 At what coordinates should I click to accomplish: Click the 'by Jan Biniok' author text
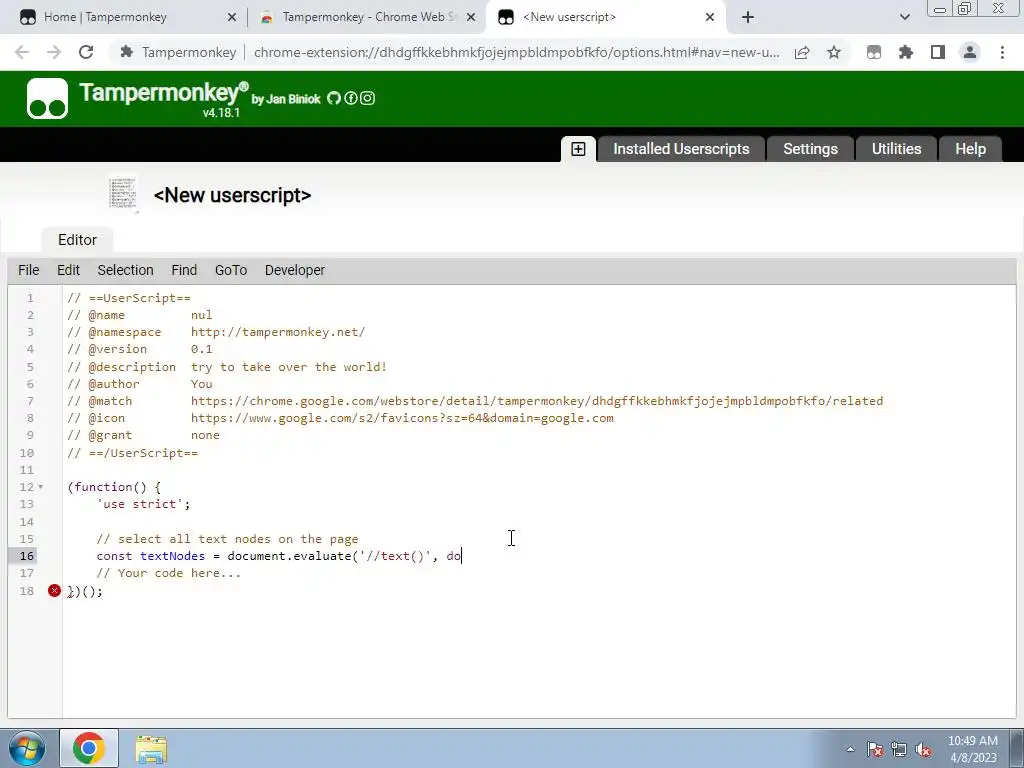[286, 99]
